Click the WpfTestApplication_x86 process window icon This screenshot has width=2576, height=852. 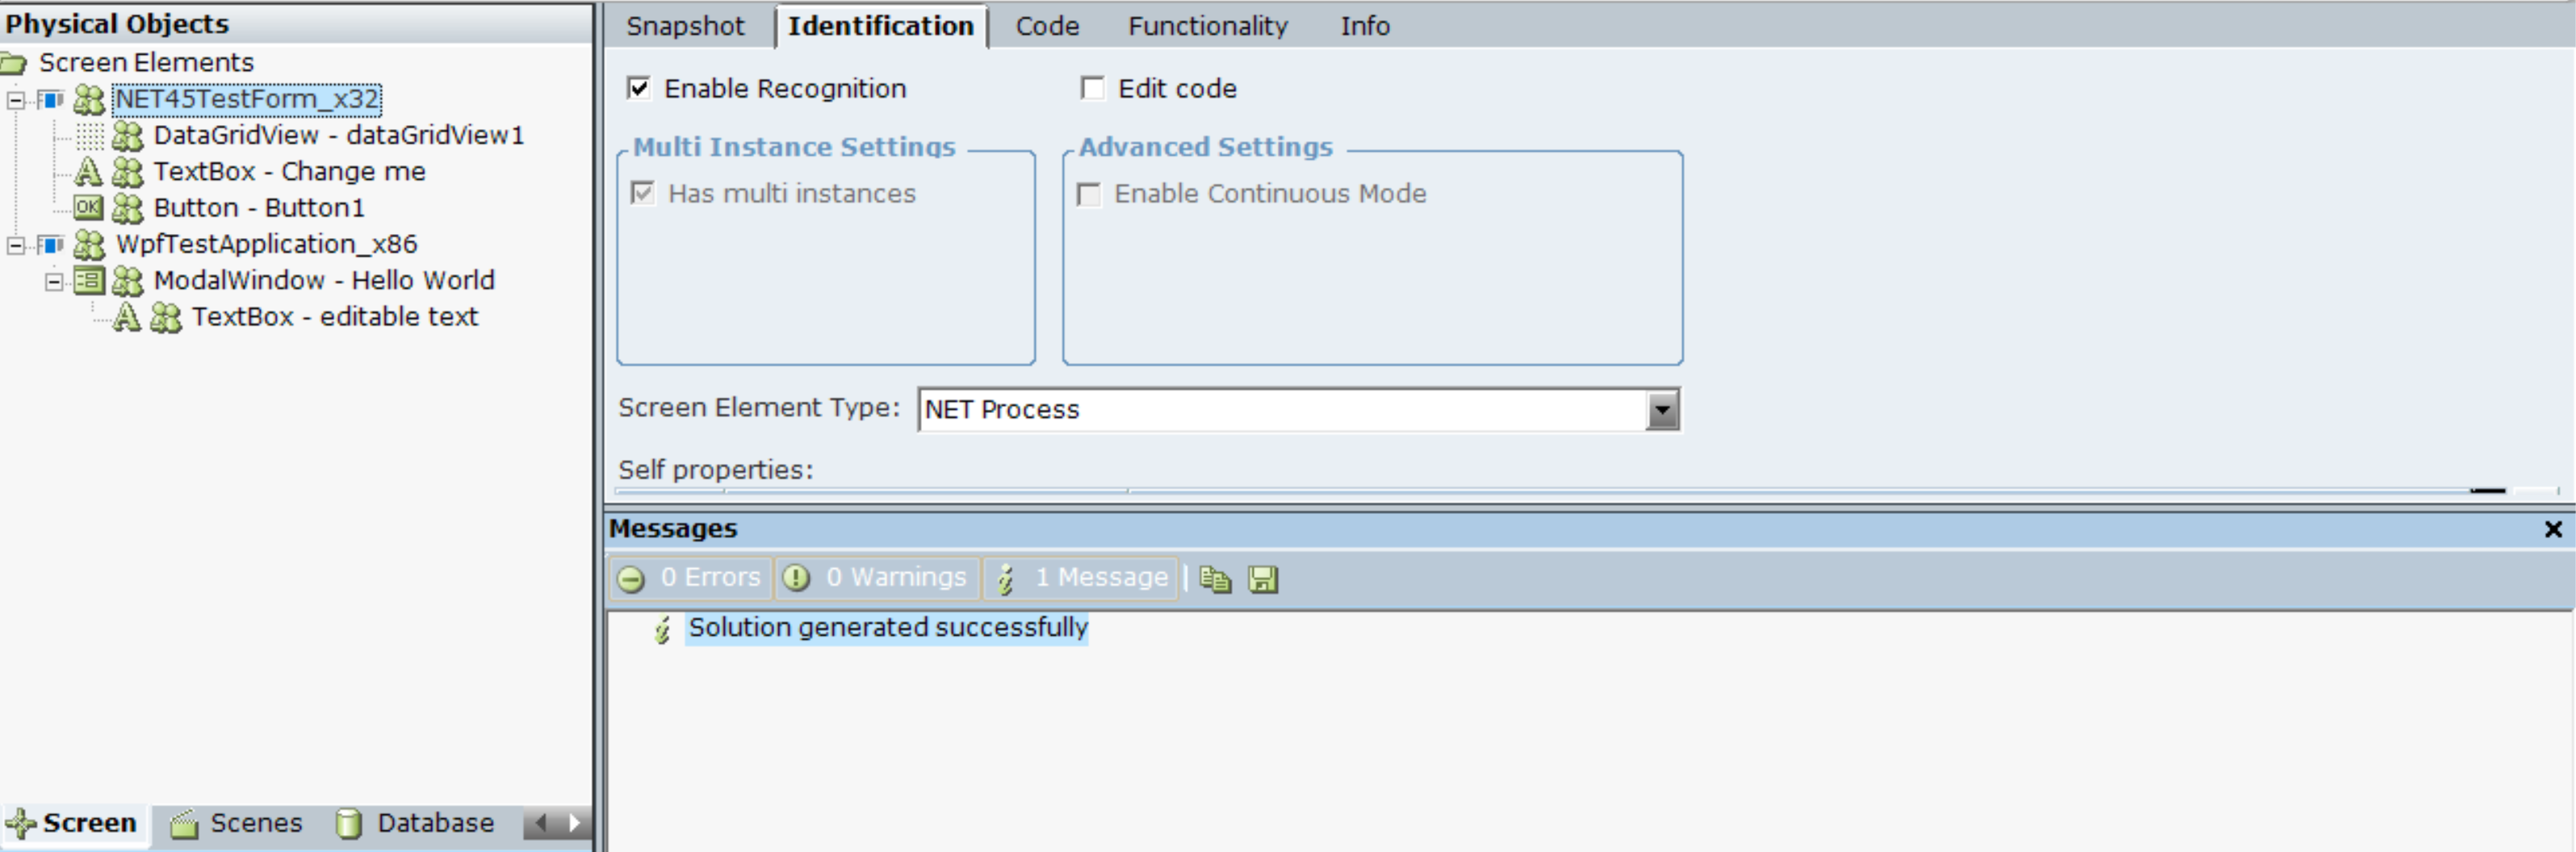point(50,245)
